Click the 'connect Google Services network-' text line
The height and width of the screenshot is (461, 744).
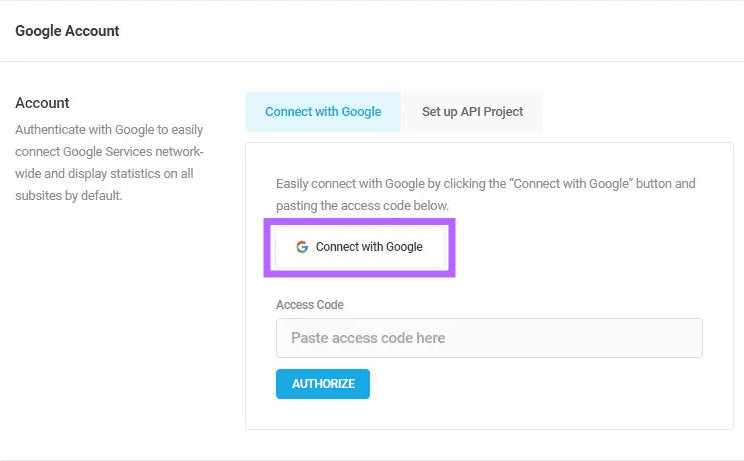(109, 152)
